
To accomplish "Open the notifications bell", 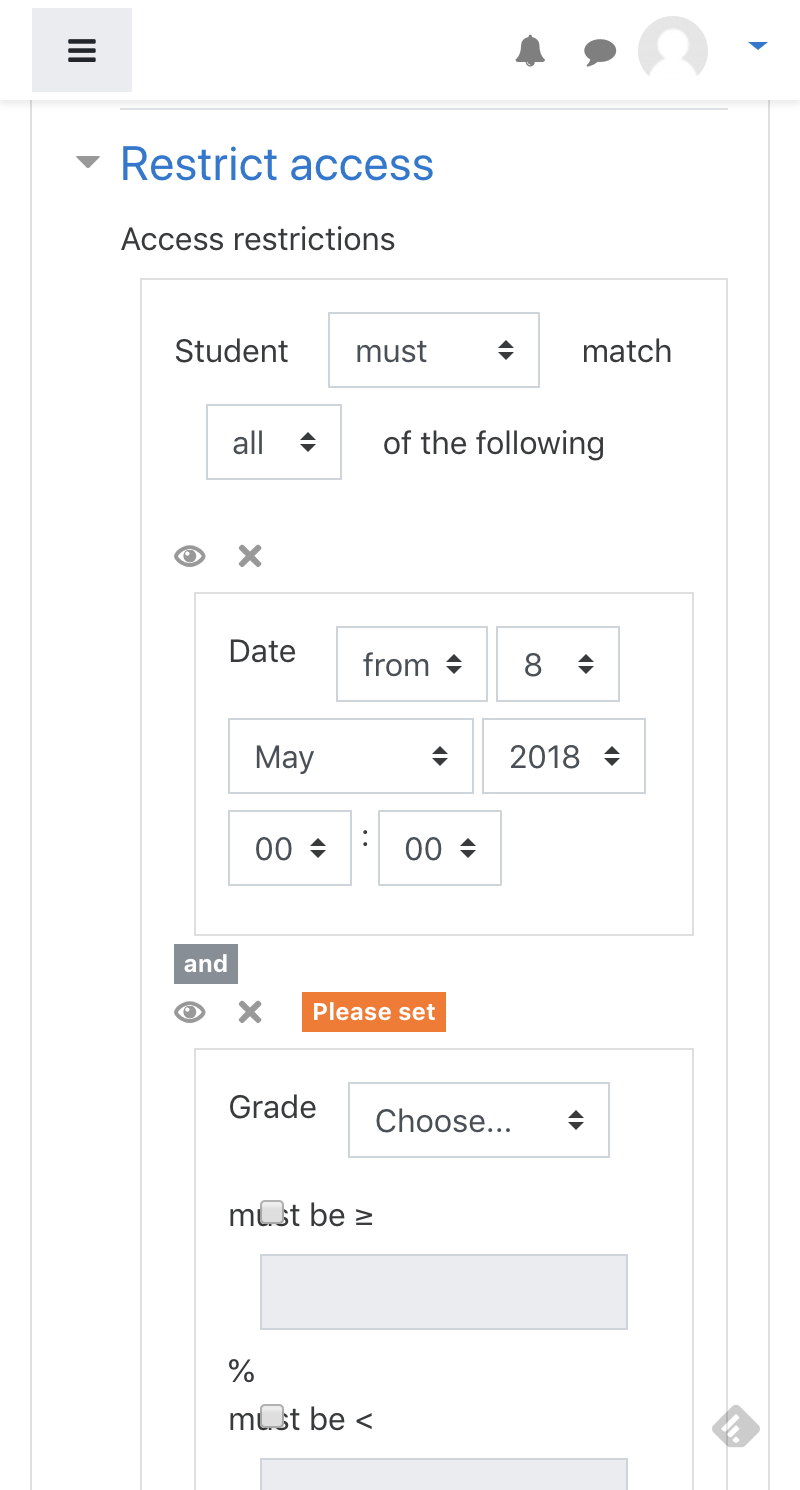I will 530,50.
